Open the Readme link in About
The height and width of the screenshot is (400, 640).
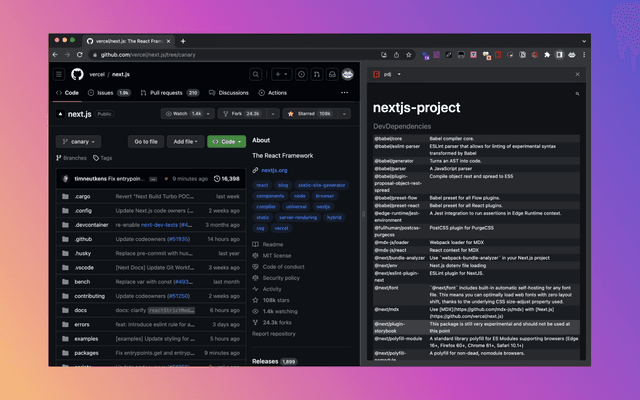point(268,244)
